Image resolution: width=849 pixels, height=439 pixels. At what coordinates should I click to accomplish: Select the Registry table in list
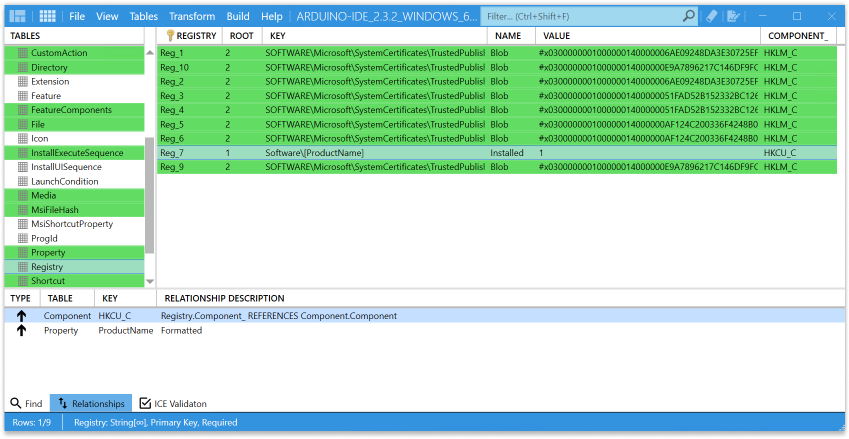click(74, 267)
